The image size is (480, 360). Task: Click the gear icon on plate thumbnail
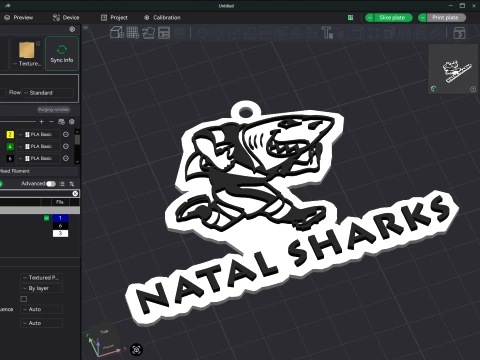click(x=473, y=89)
